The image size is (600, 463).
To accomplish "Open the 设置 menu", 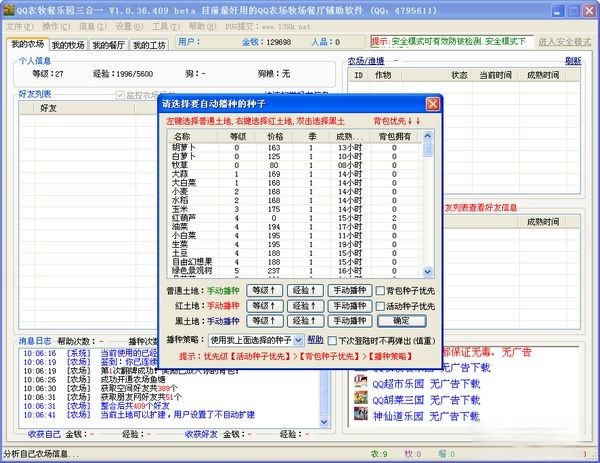I will point(123,26).
